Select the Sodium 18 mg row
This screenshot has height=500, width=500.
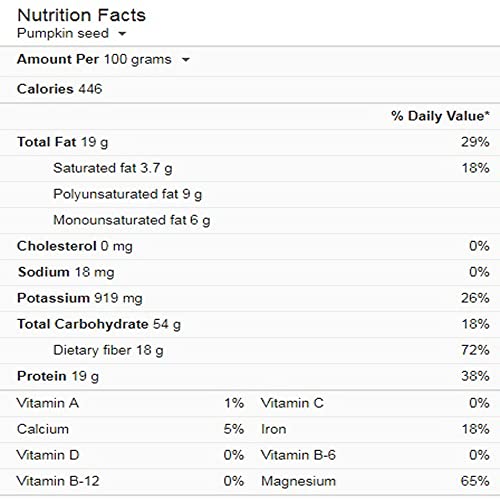[250, 272]
